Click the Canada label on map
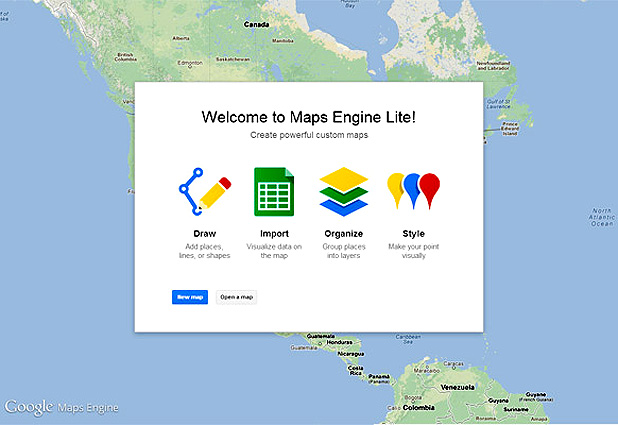This screenshot has width=618, height=425. click(x=256, y=24)
